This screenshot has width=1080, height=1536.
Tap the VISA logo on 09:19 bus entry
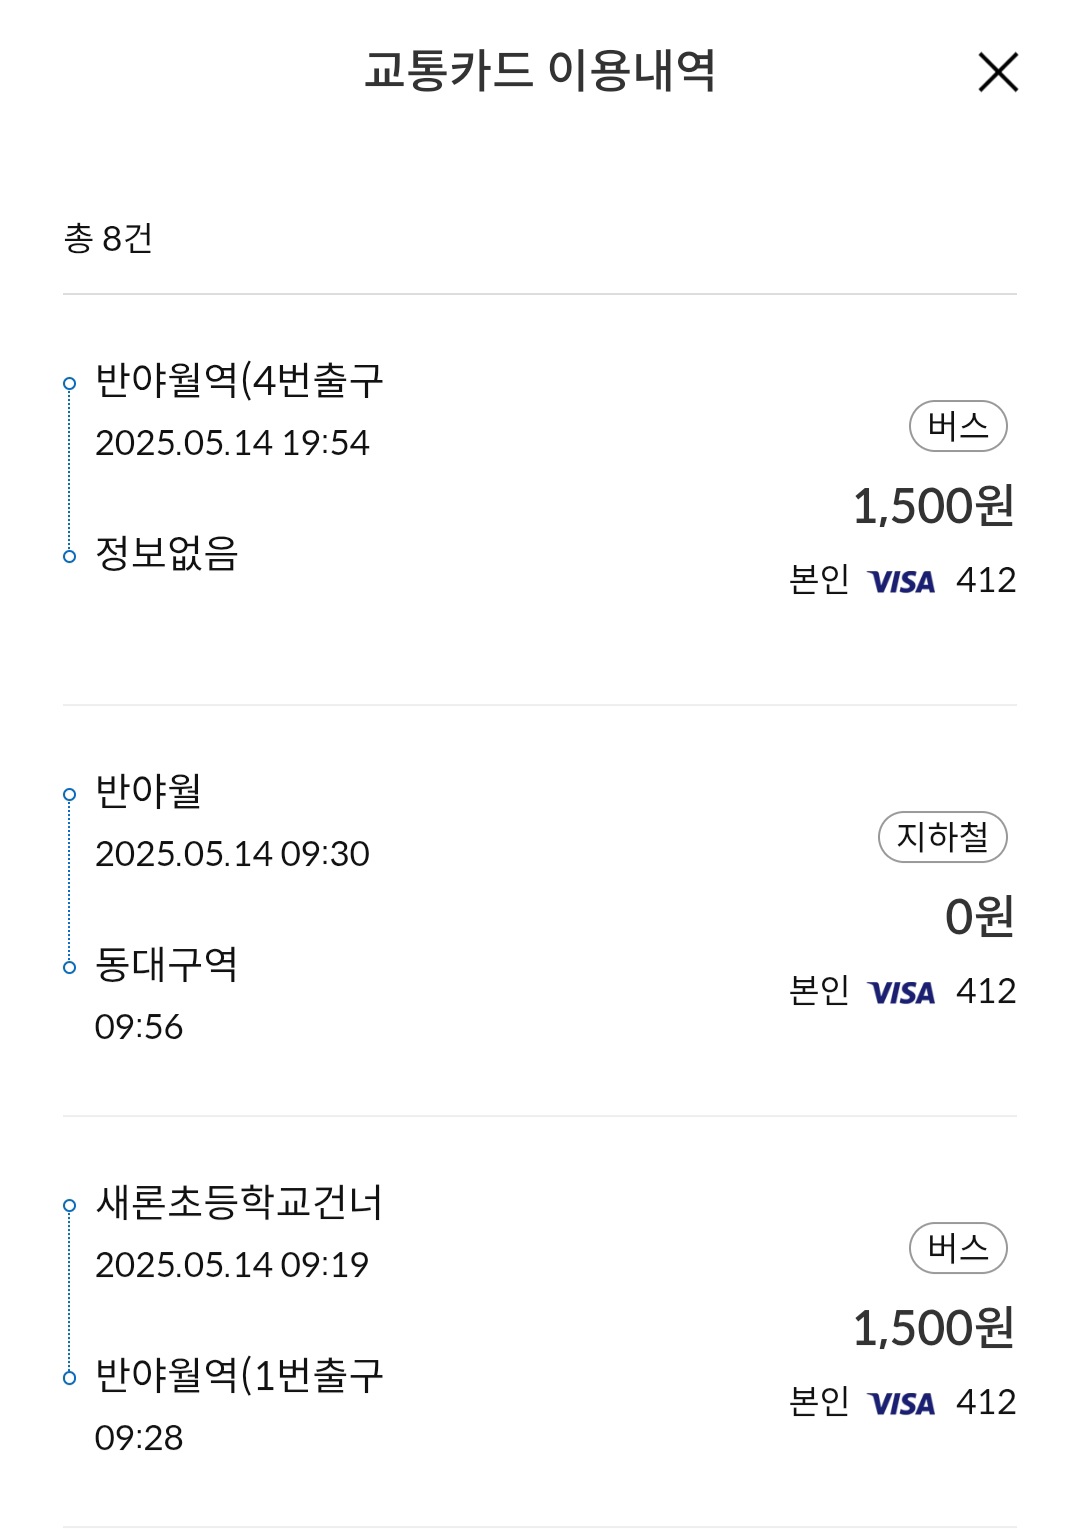pos(901,1404)
